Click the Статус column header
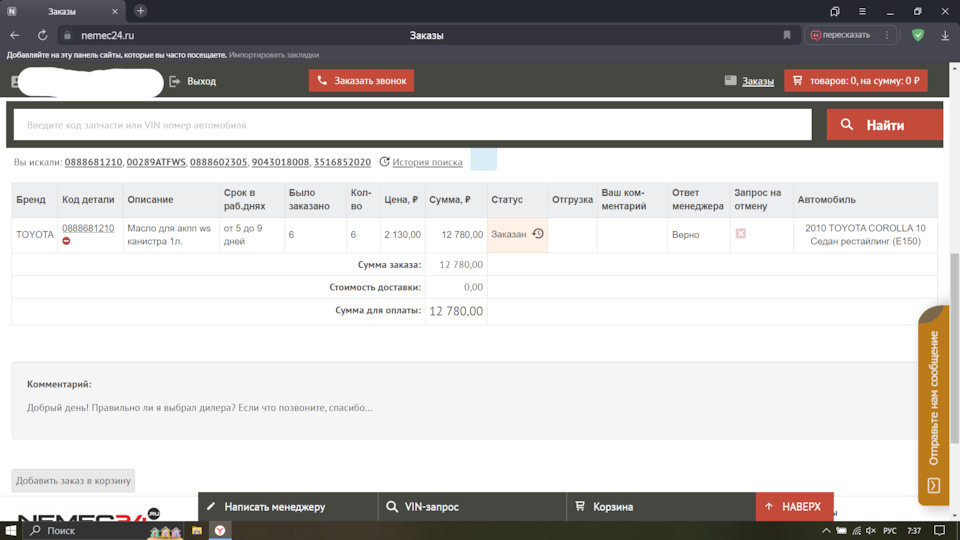 point(507,200)
